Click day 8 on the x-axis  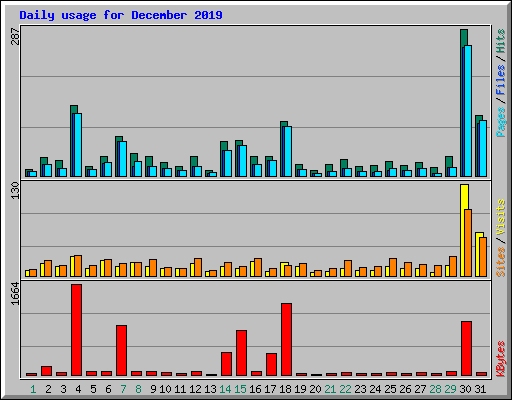[138, 389]
